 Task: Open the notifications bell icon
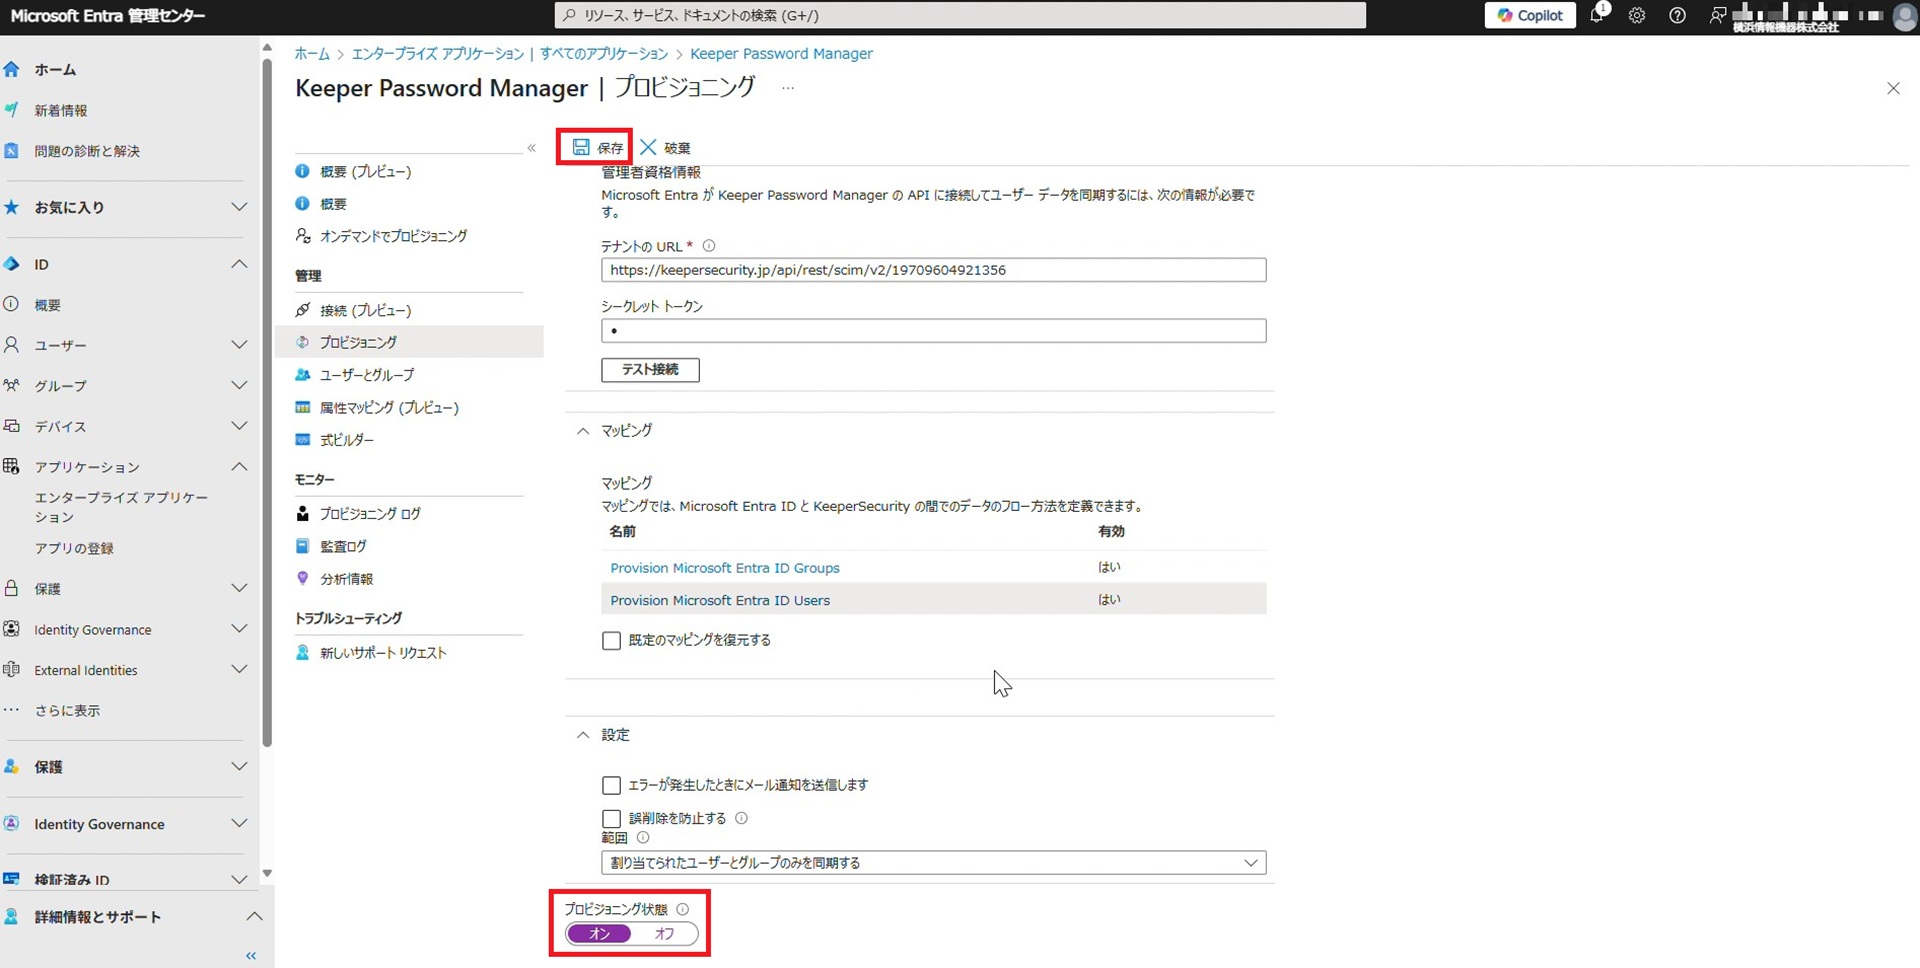click(x=1597, y=16)
